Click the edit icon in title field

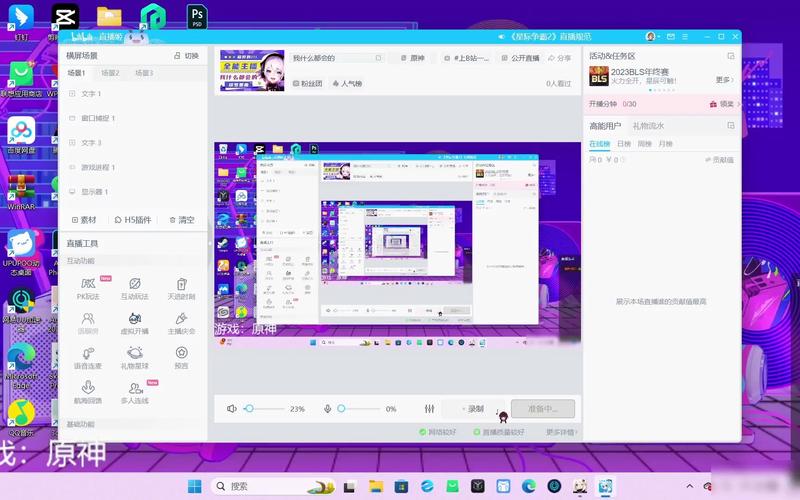pos(378,58)
